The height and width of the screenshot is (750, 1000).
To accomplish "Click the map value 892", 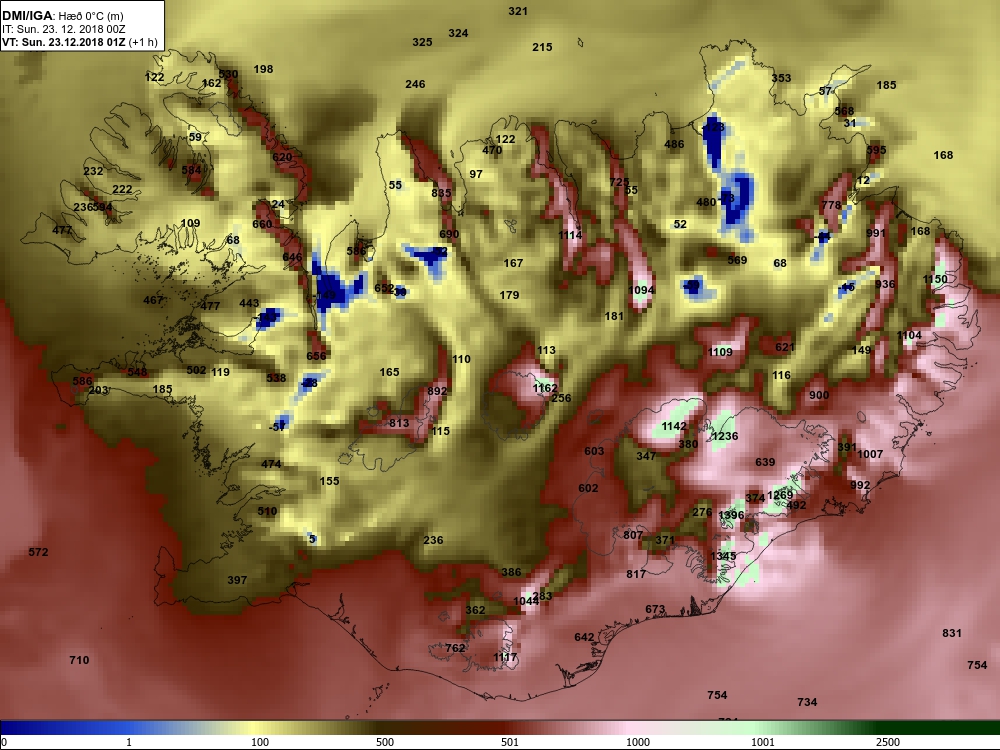I will coord(437,391).
